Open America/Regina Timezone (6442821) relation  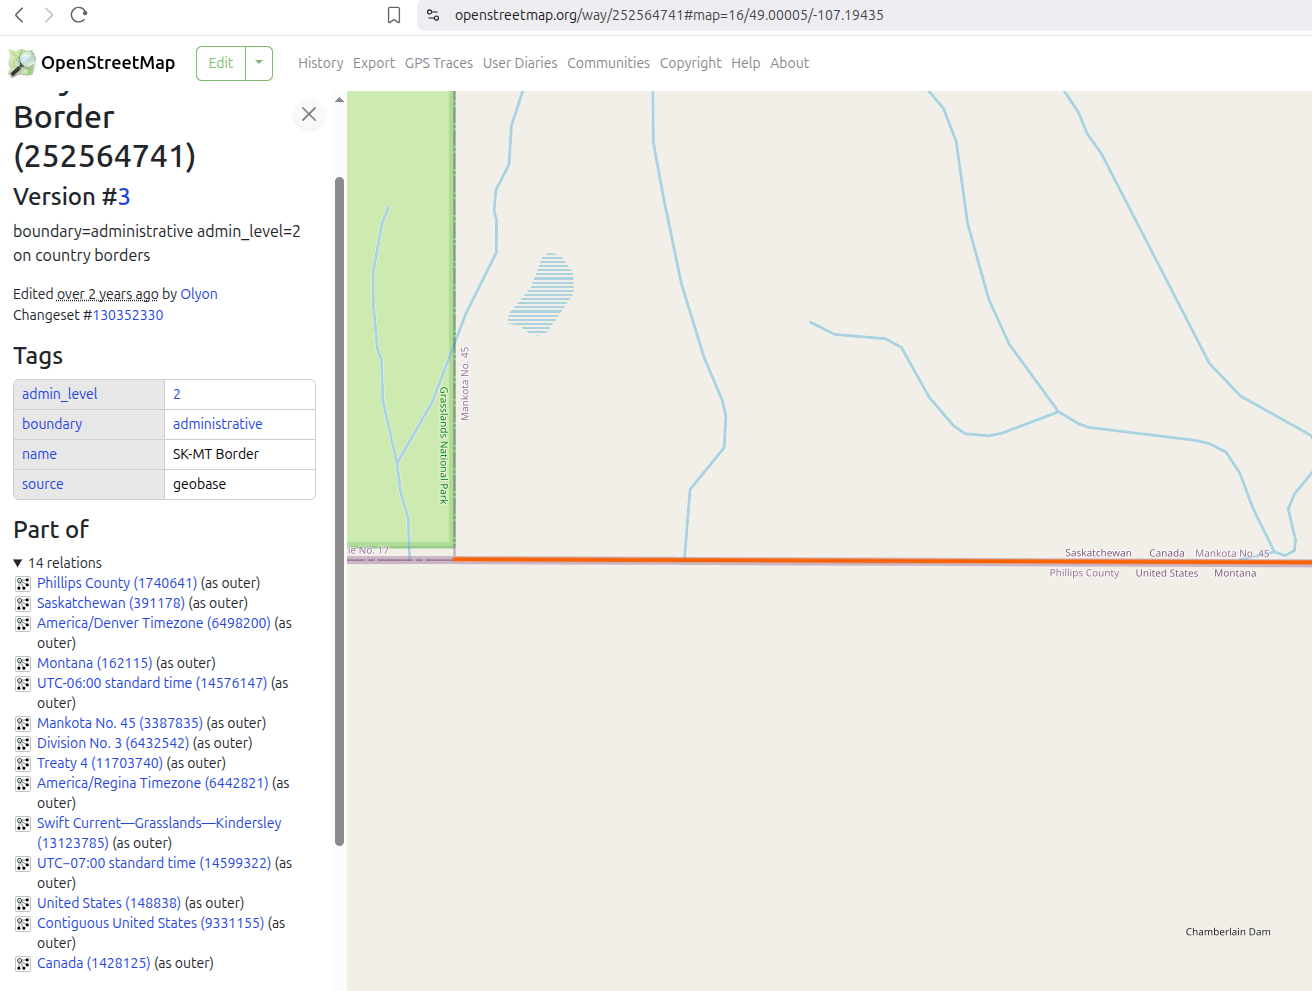pos(153,783)
